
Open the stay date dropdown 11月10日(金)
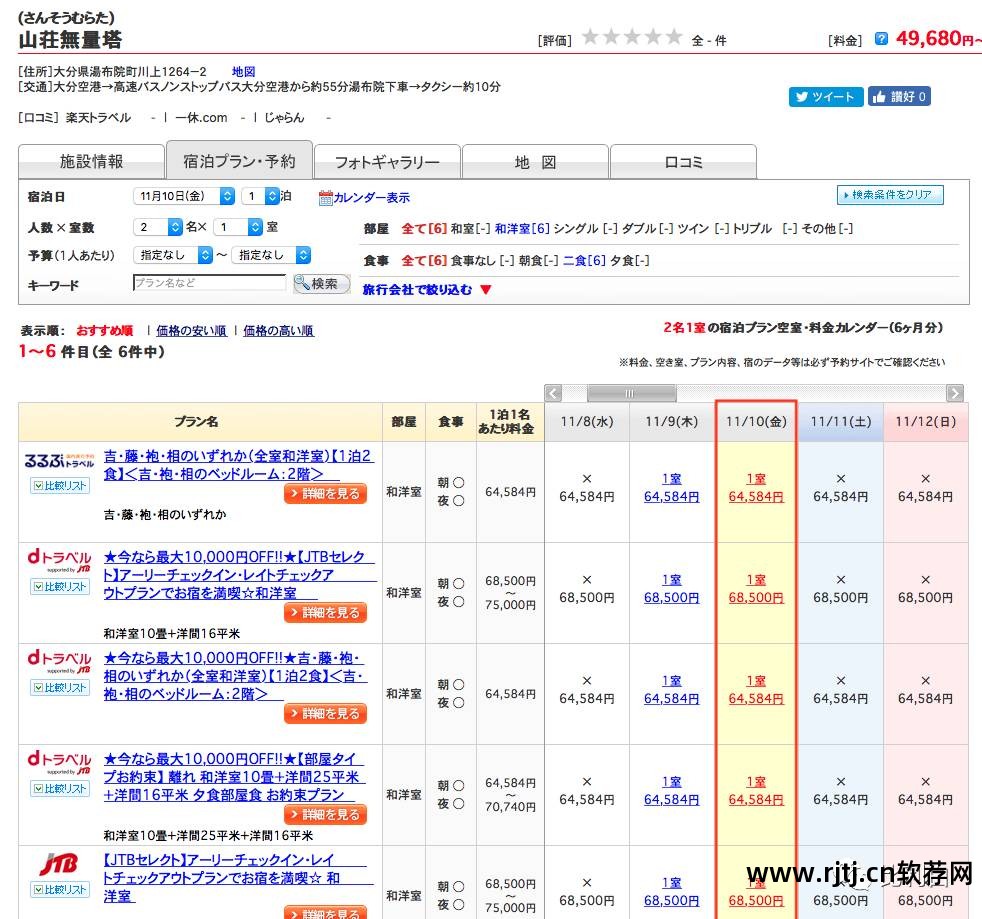(x=184, y=196)
